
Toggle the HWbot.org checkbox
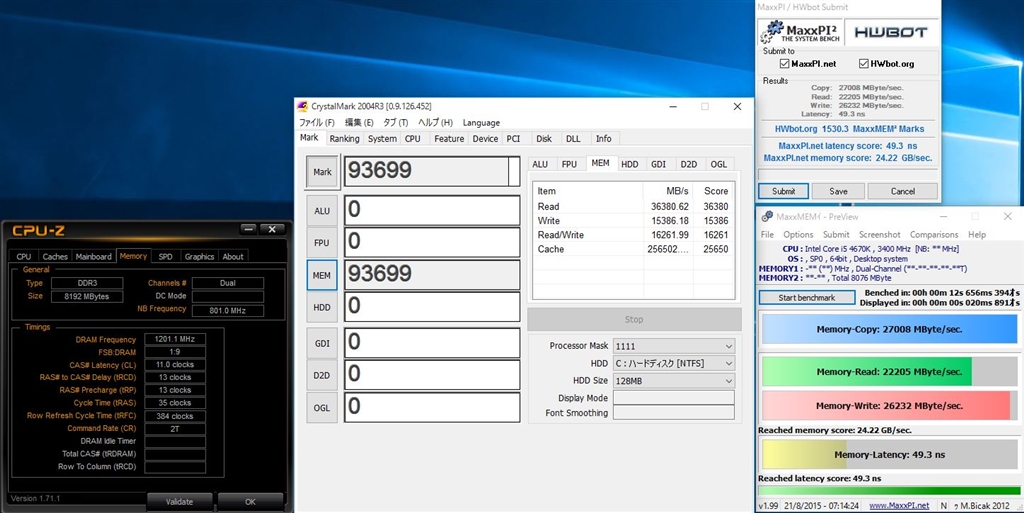[864, 64]
